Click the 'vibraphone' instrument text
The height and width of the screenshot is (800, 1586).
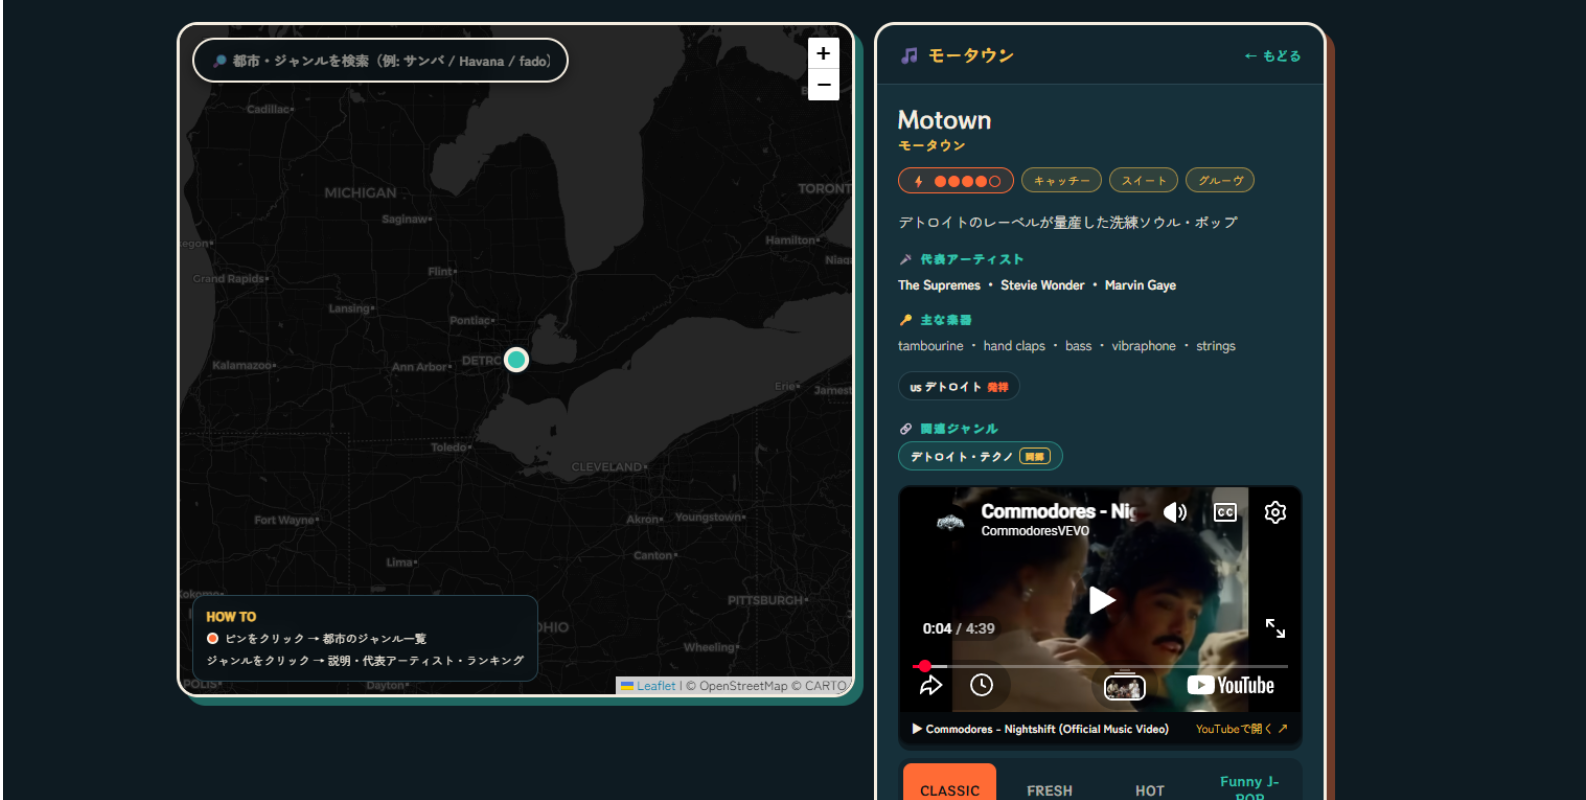point(1143,346)
